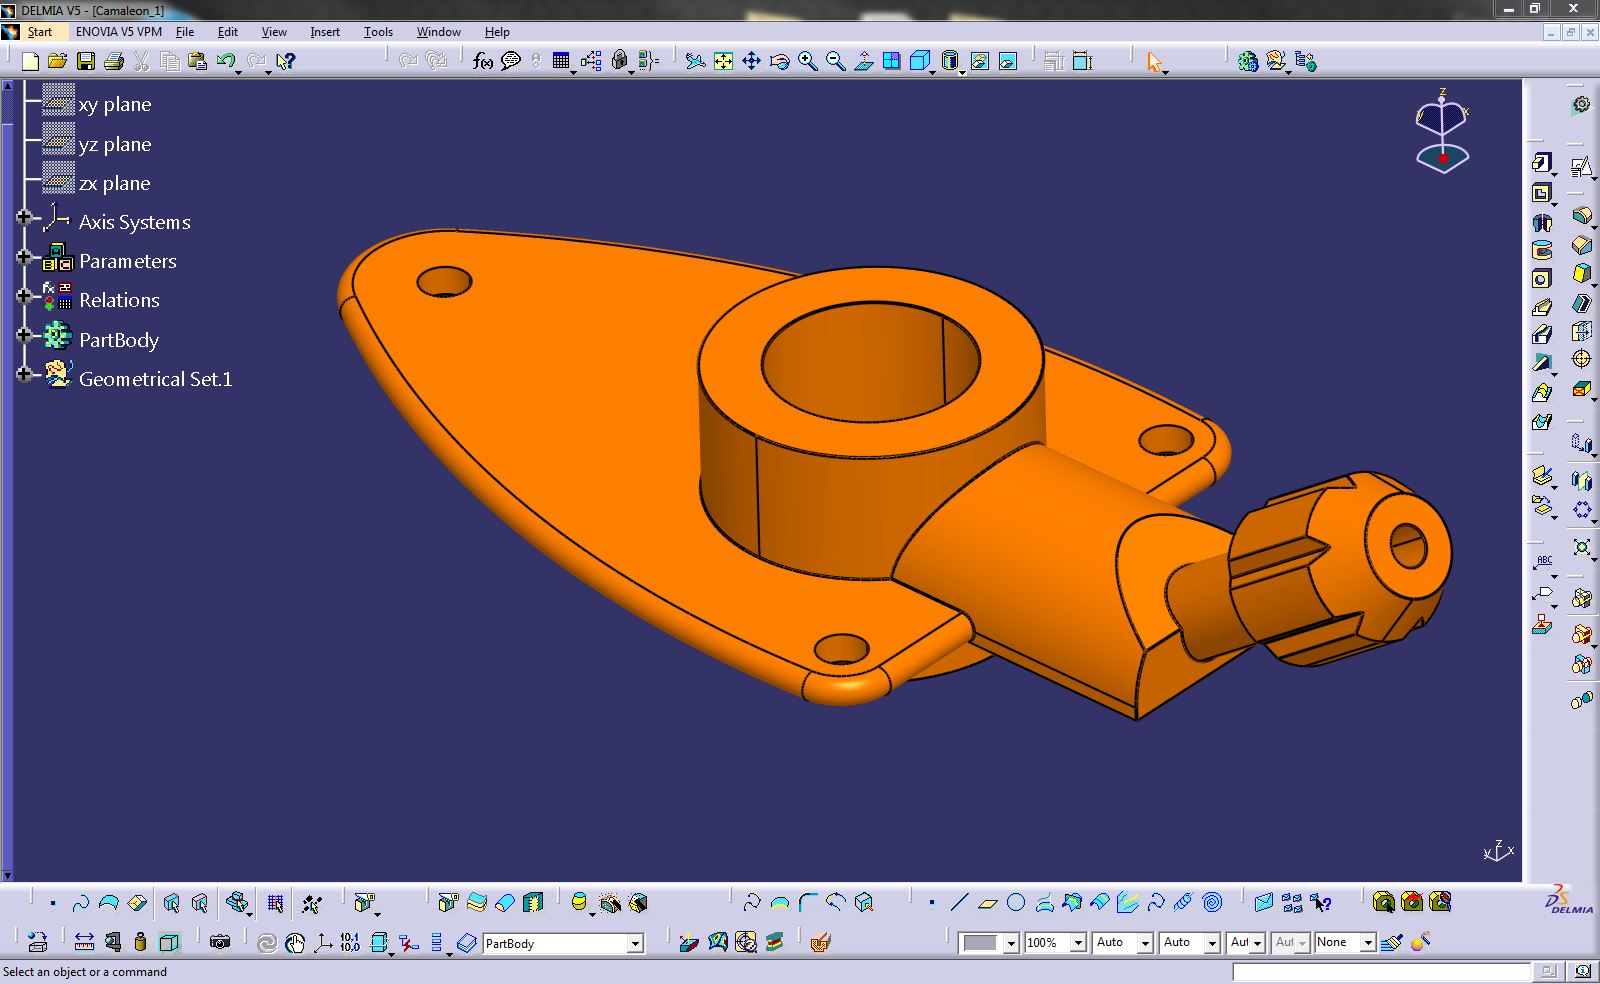
Task: Click the Undo arrow icon
Action: 226,61
